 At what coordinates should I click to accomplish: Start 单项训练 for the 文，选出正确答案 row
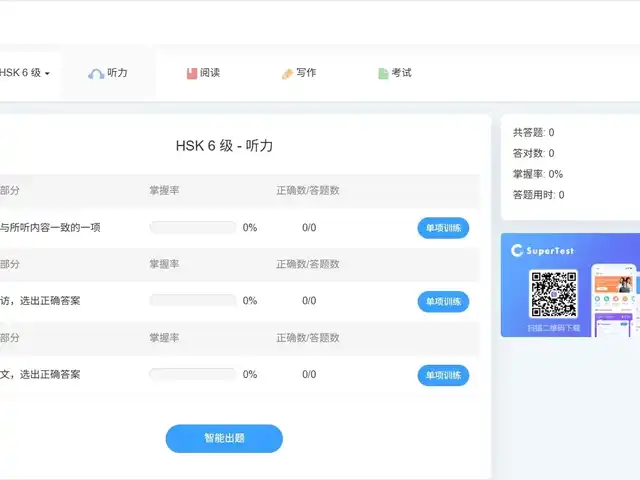click(442, 375)
